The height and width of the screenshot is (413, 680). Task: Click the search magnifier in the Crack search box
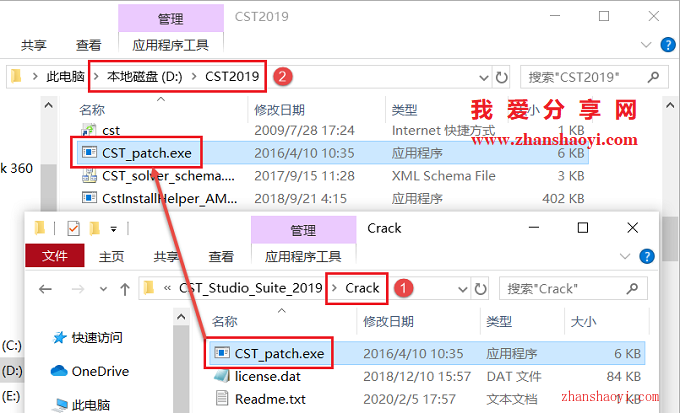(x=632, y=288)
